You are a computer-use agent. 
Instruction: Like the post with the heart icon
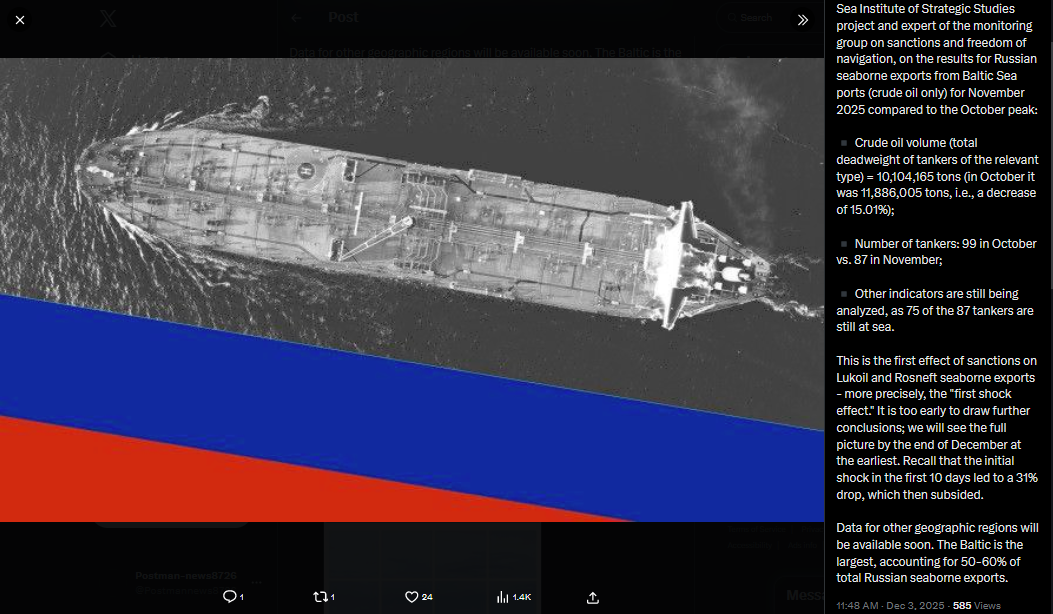tap(411, 597)
